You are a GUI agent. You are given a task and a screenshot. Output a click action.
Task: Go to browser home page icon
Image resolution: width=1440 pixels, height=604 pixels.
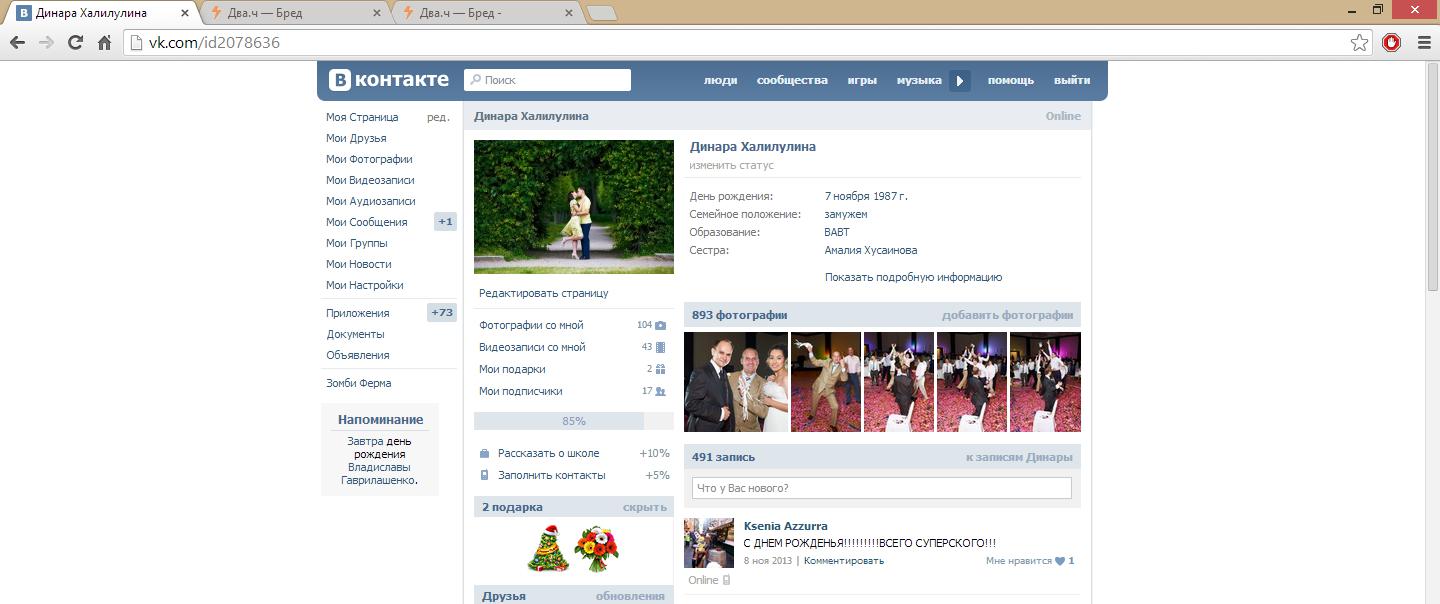[x=104, y=43]
